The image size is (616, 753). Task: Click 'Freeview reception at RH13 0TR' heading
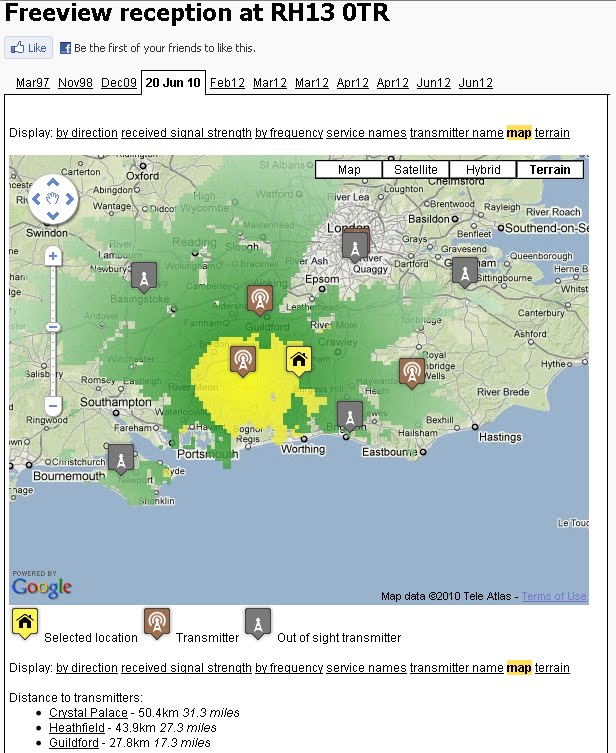pyautogui.click(x=197, y=12)
